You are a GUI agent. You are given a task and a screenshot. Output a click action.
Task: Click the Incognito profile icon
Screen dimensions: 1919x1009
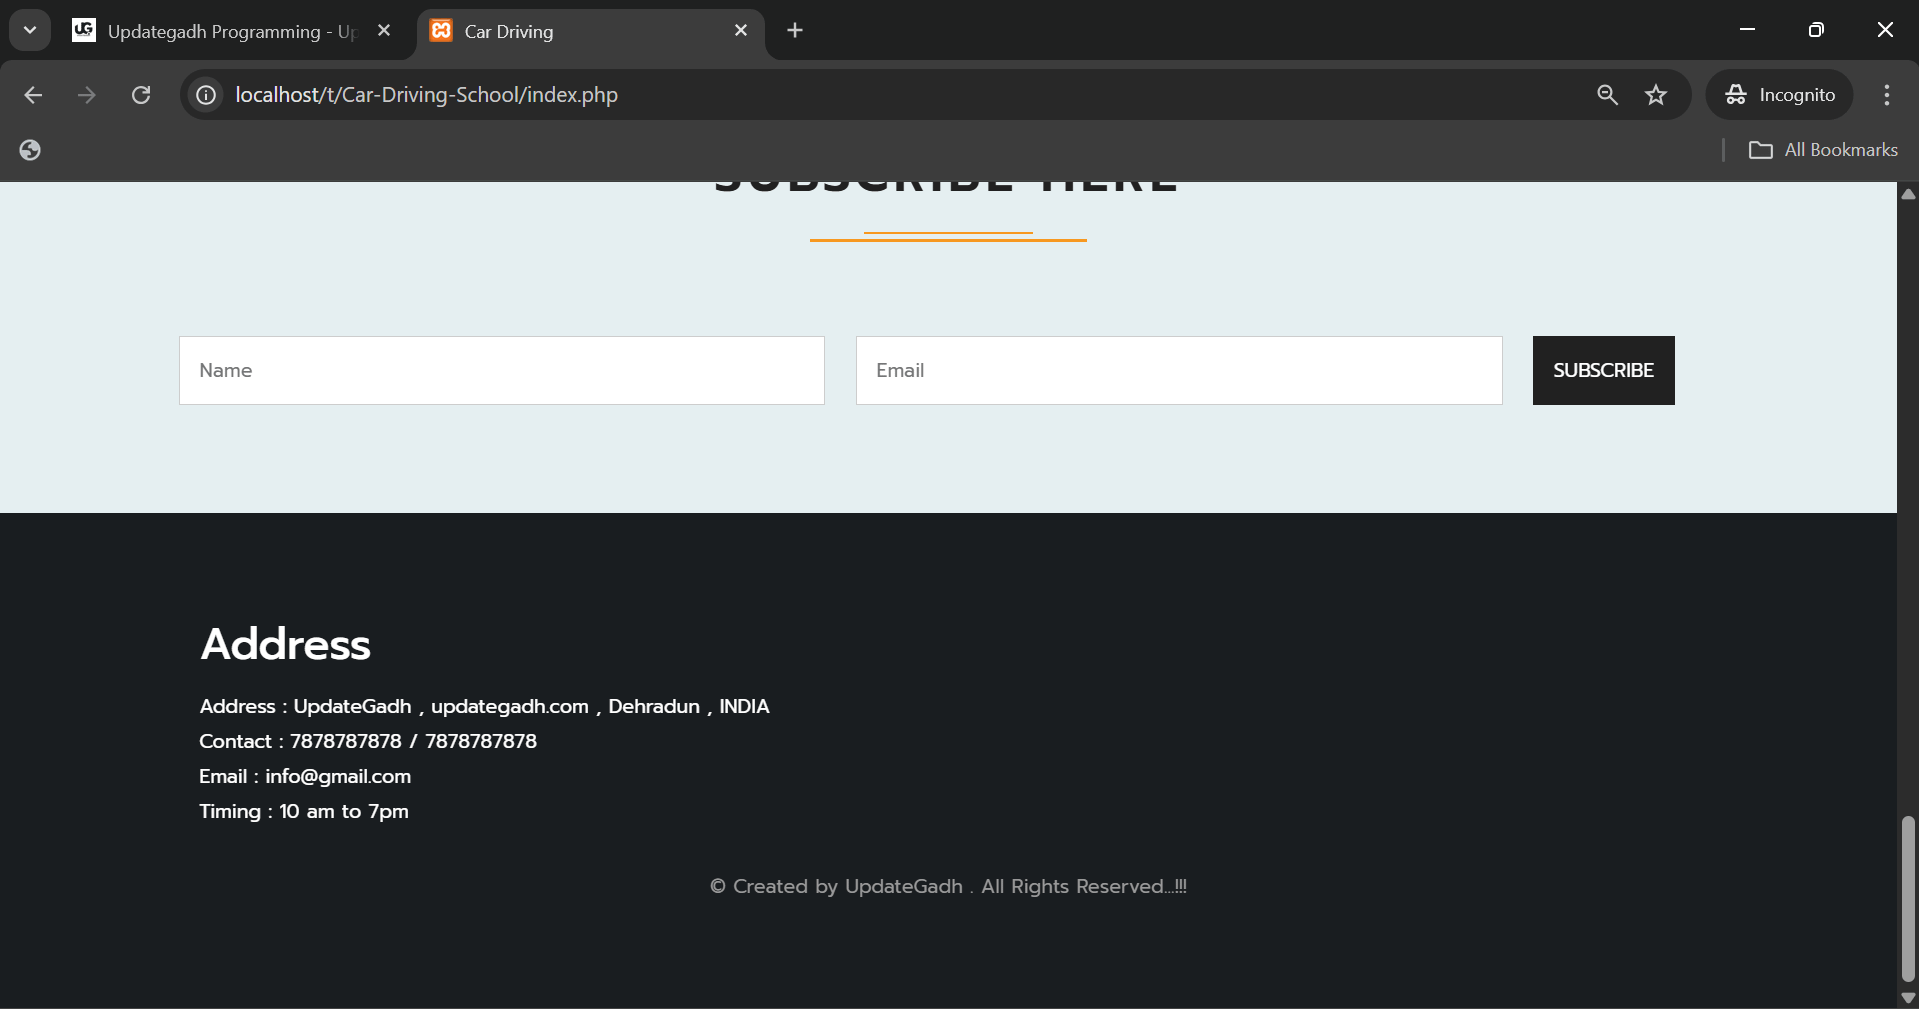[1737, 95]
